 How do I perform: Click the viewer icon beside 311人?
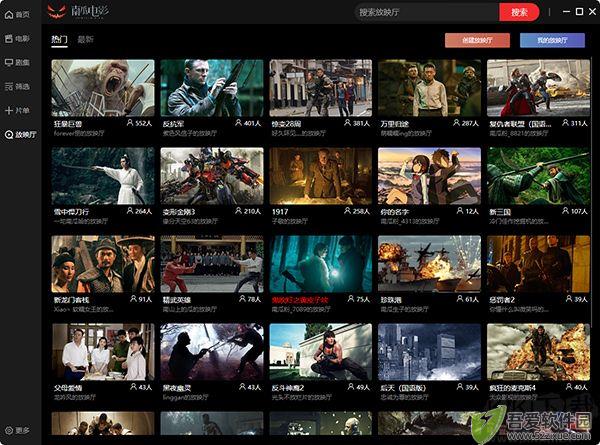(565, 123)
